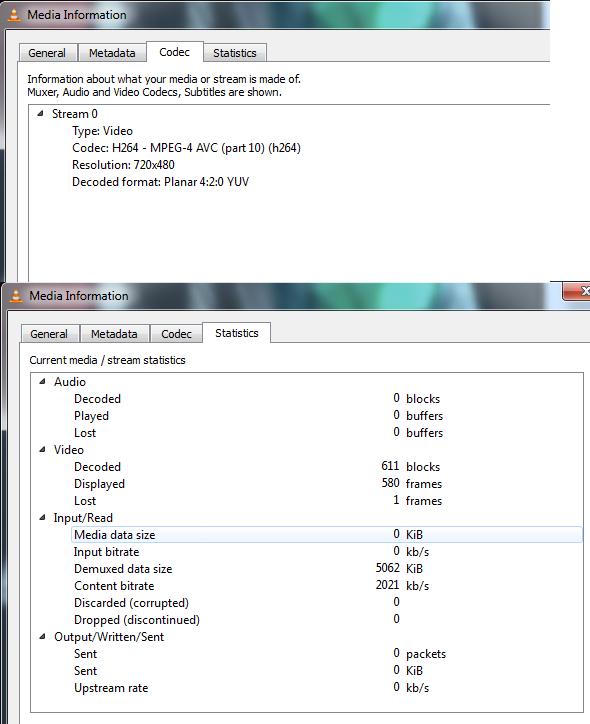Click the Audio group label
The width and height of the screenshot is (590, 724).
(x=70, y=382)
